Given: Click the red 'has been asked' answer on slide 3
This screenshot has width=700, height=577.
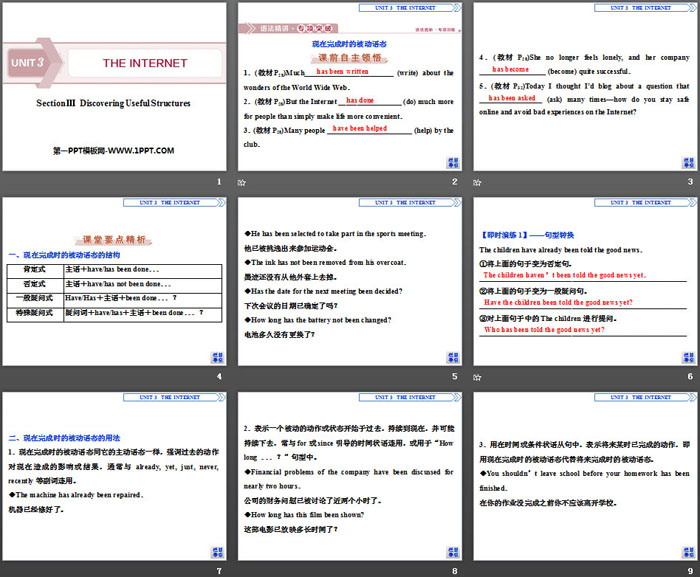Looking at the screenshot, I should coord(512,98).
